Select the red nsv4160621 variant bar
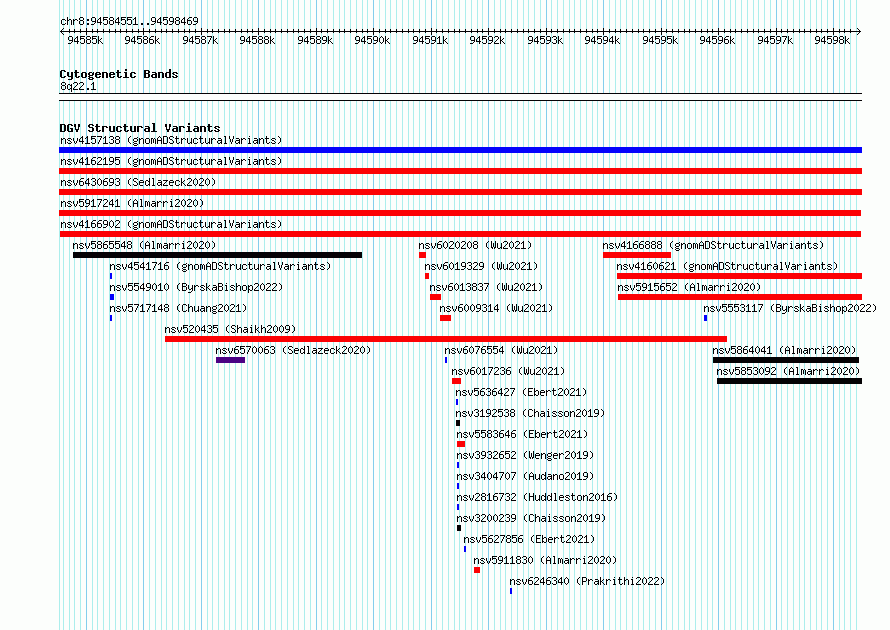Image resolution: width=890 pixels, height=630 pixels. 740,276
